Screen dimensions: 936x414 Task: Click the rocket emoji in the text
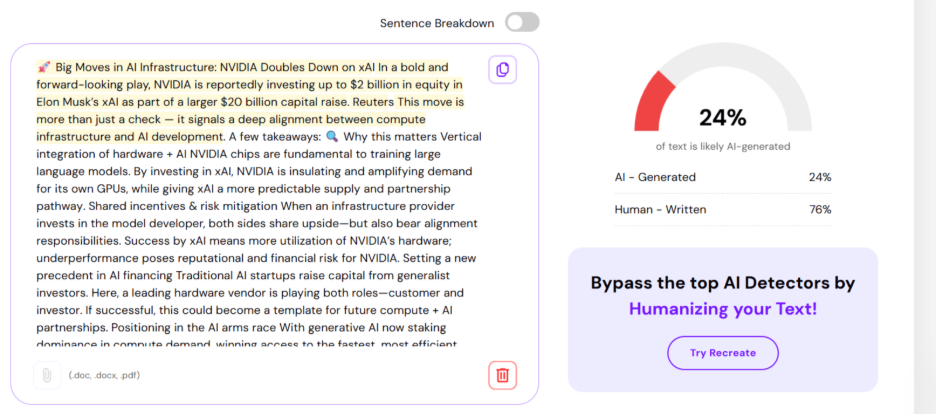[x=44, y=67]
